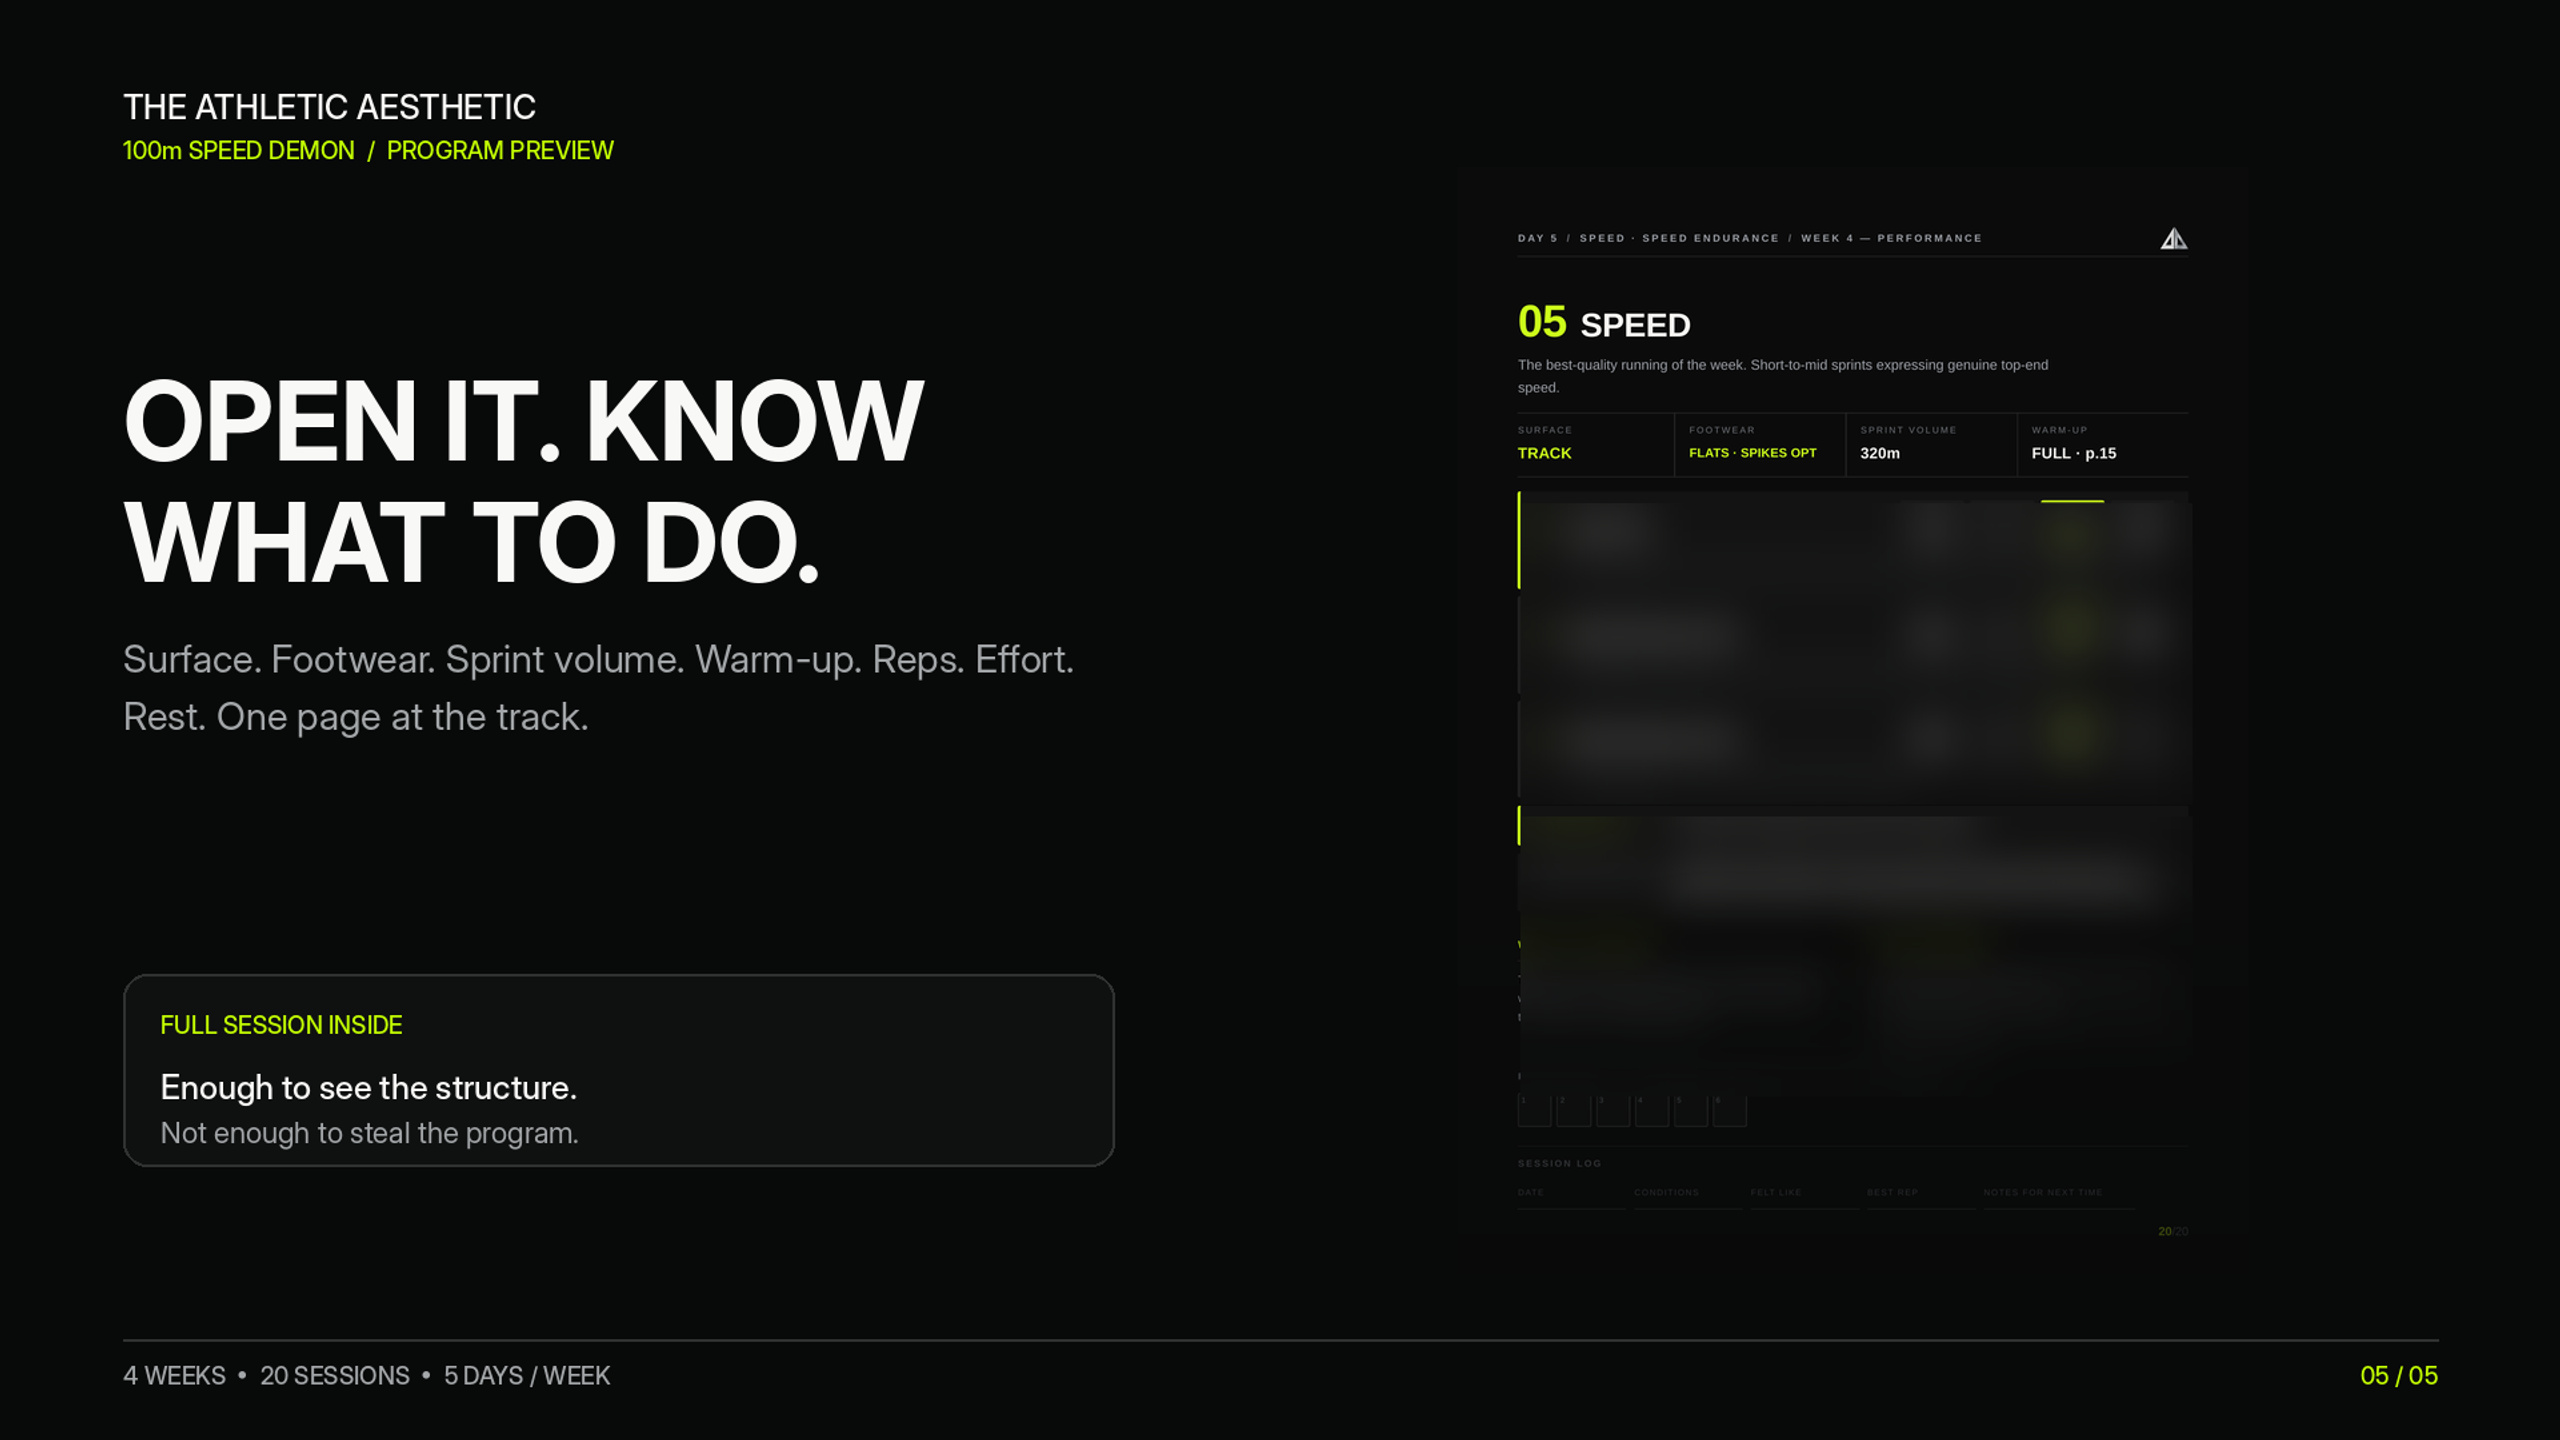Click the BEST REP log field
Image resolution: width=2560 pixels, height=1440 pixels.
[1920, 1198]
